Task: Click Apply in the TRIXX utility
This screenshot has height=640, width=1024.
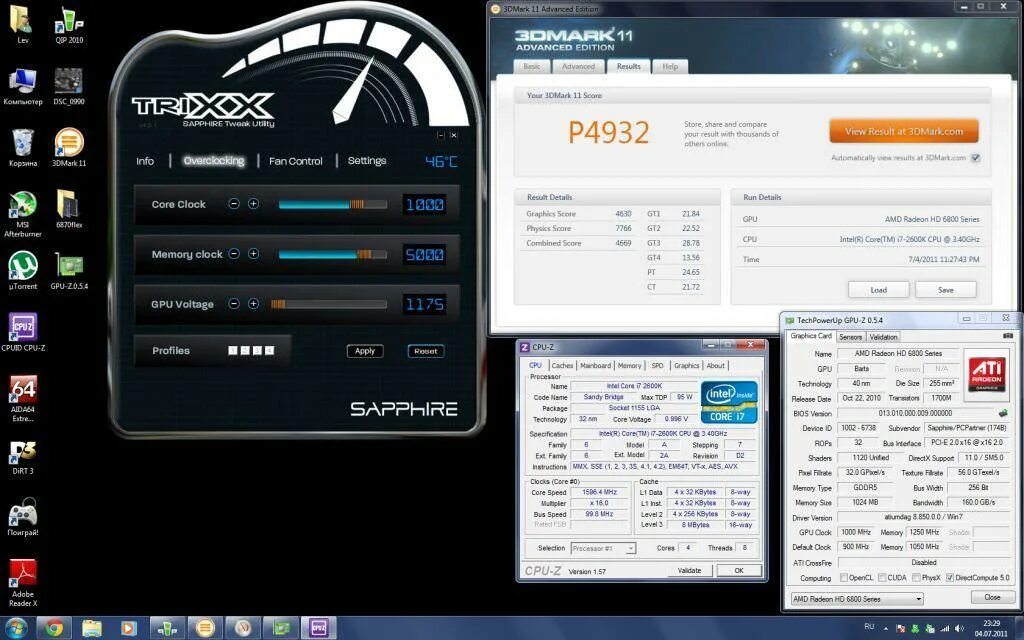Action: coord(365,351)
